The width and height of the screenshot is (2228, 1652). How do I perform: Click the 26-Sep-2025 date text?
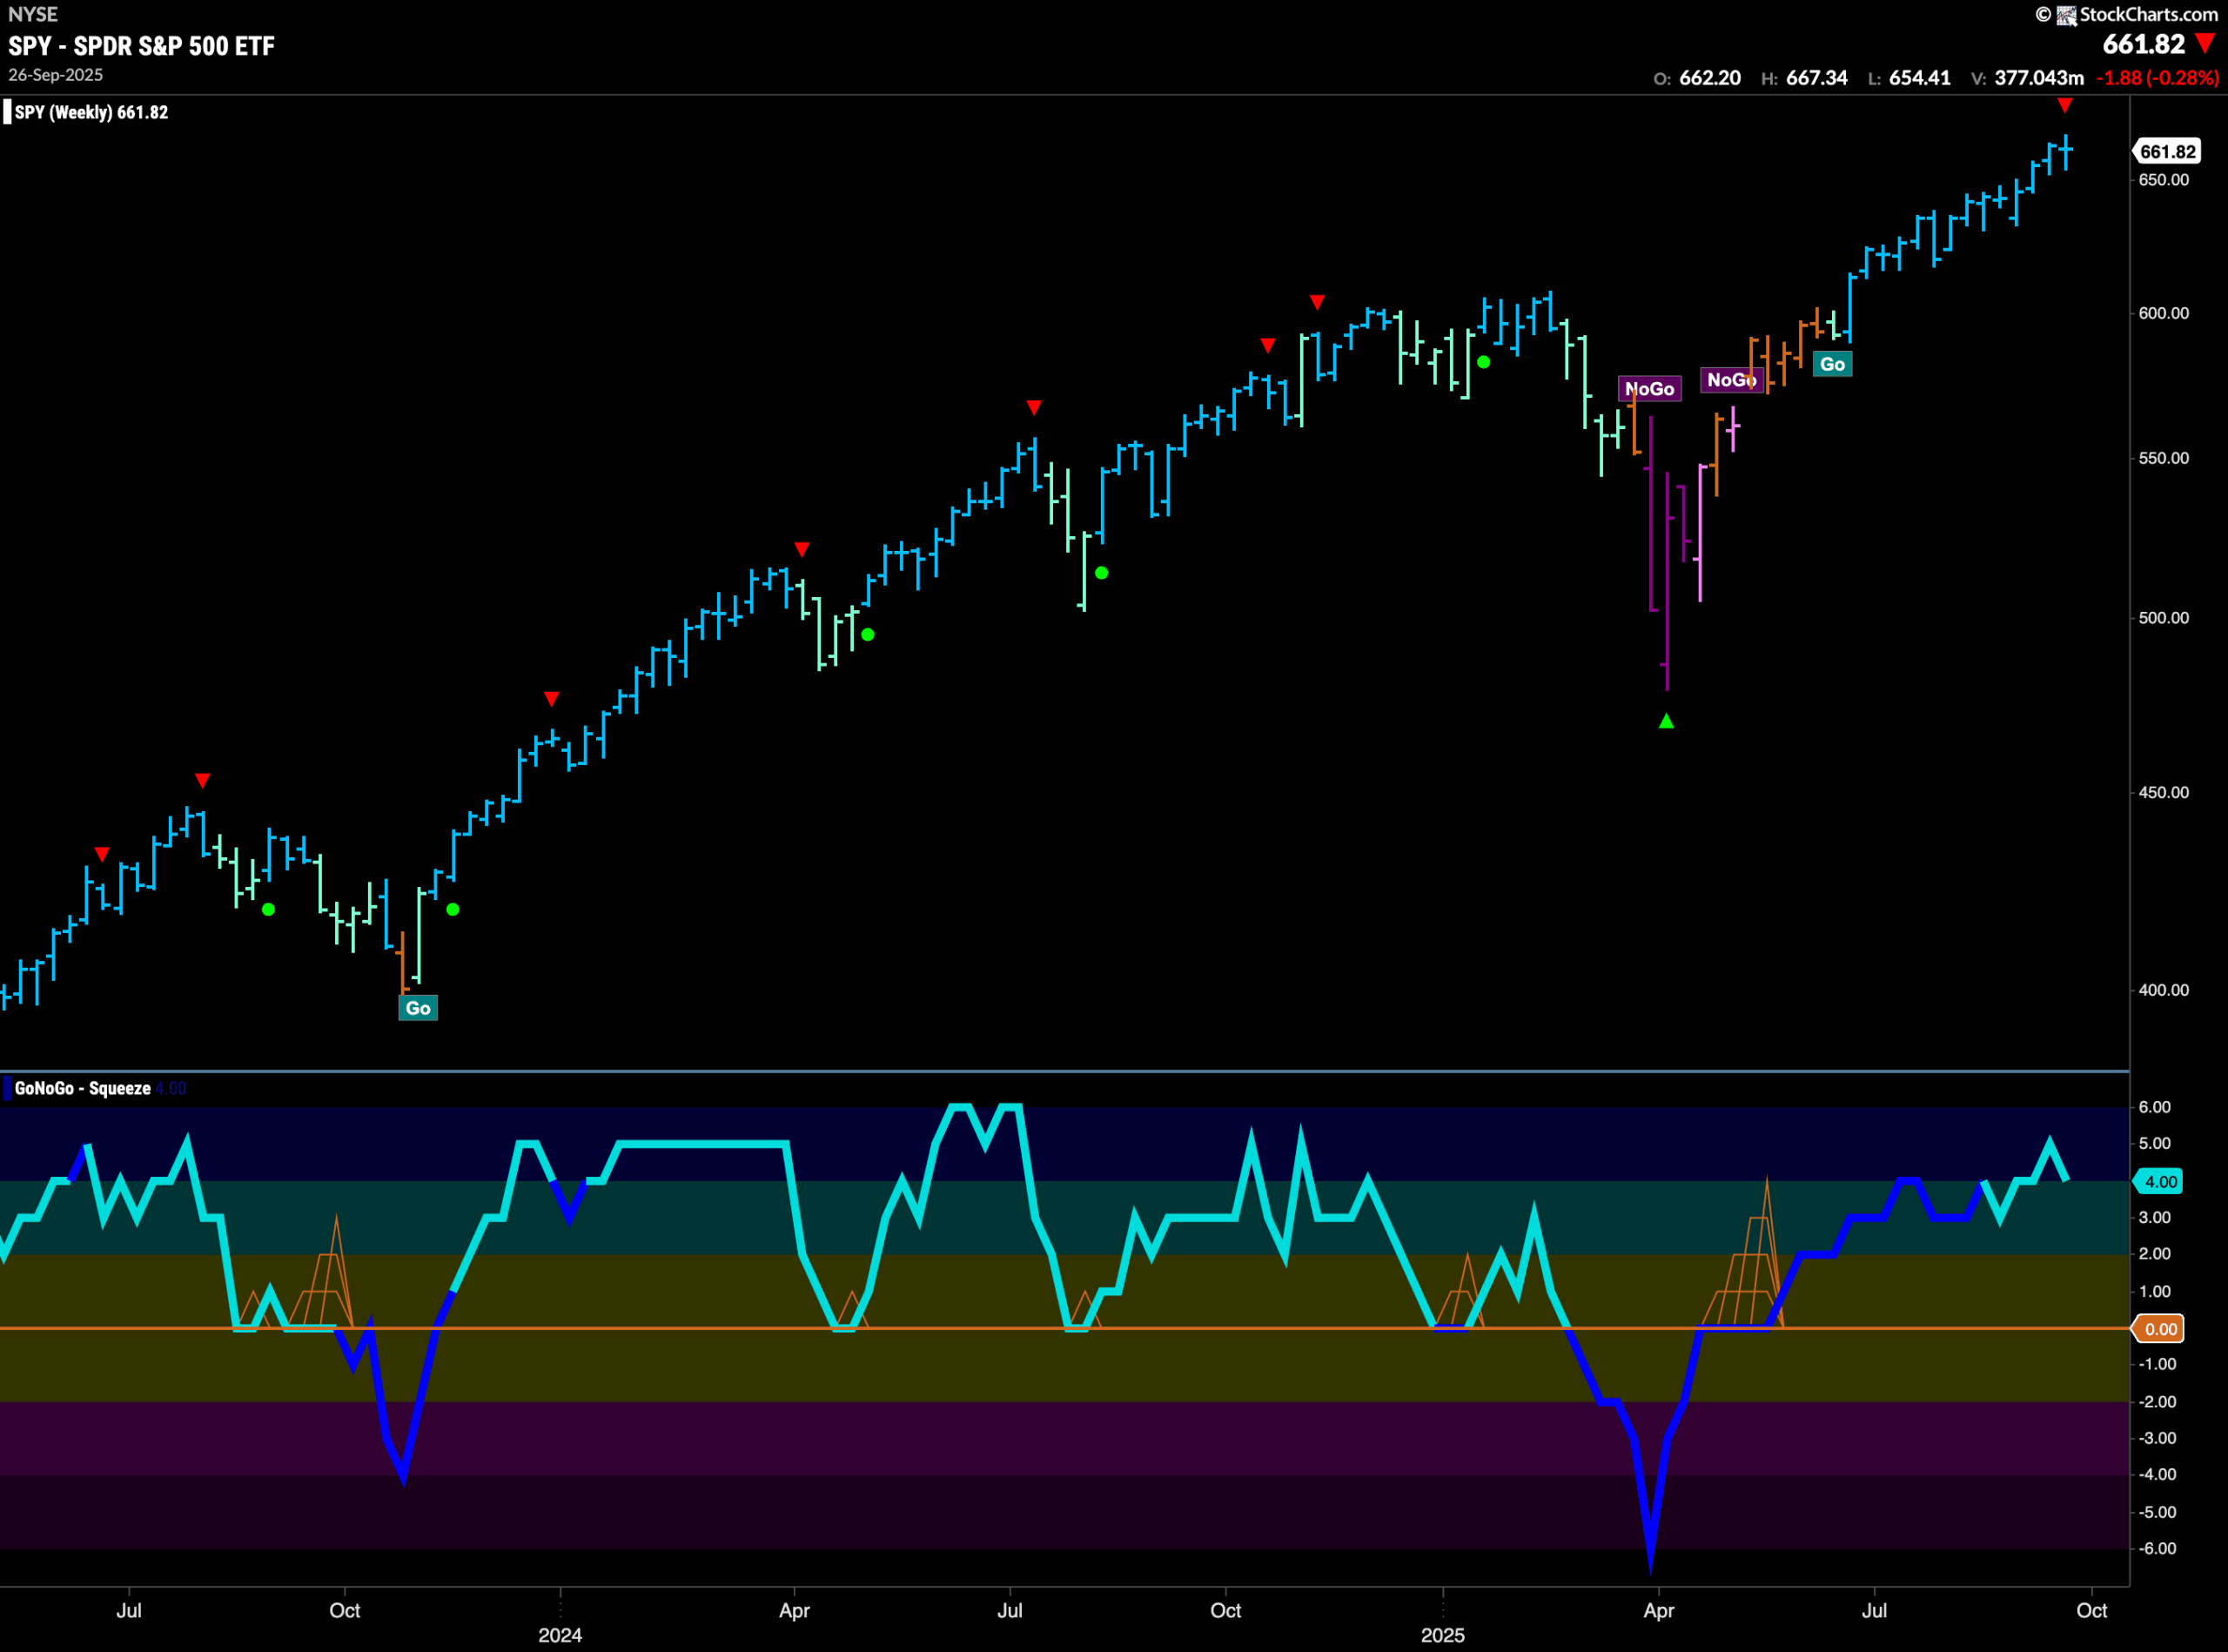point(56,75)
